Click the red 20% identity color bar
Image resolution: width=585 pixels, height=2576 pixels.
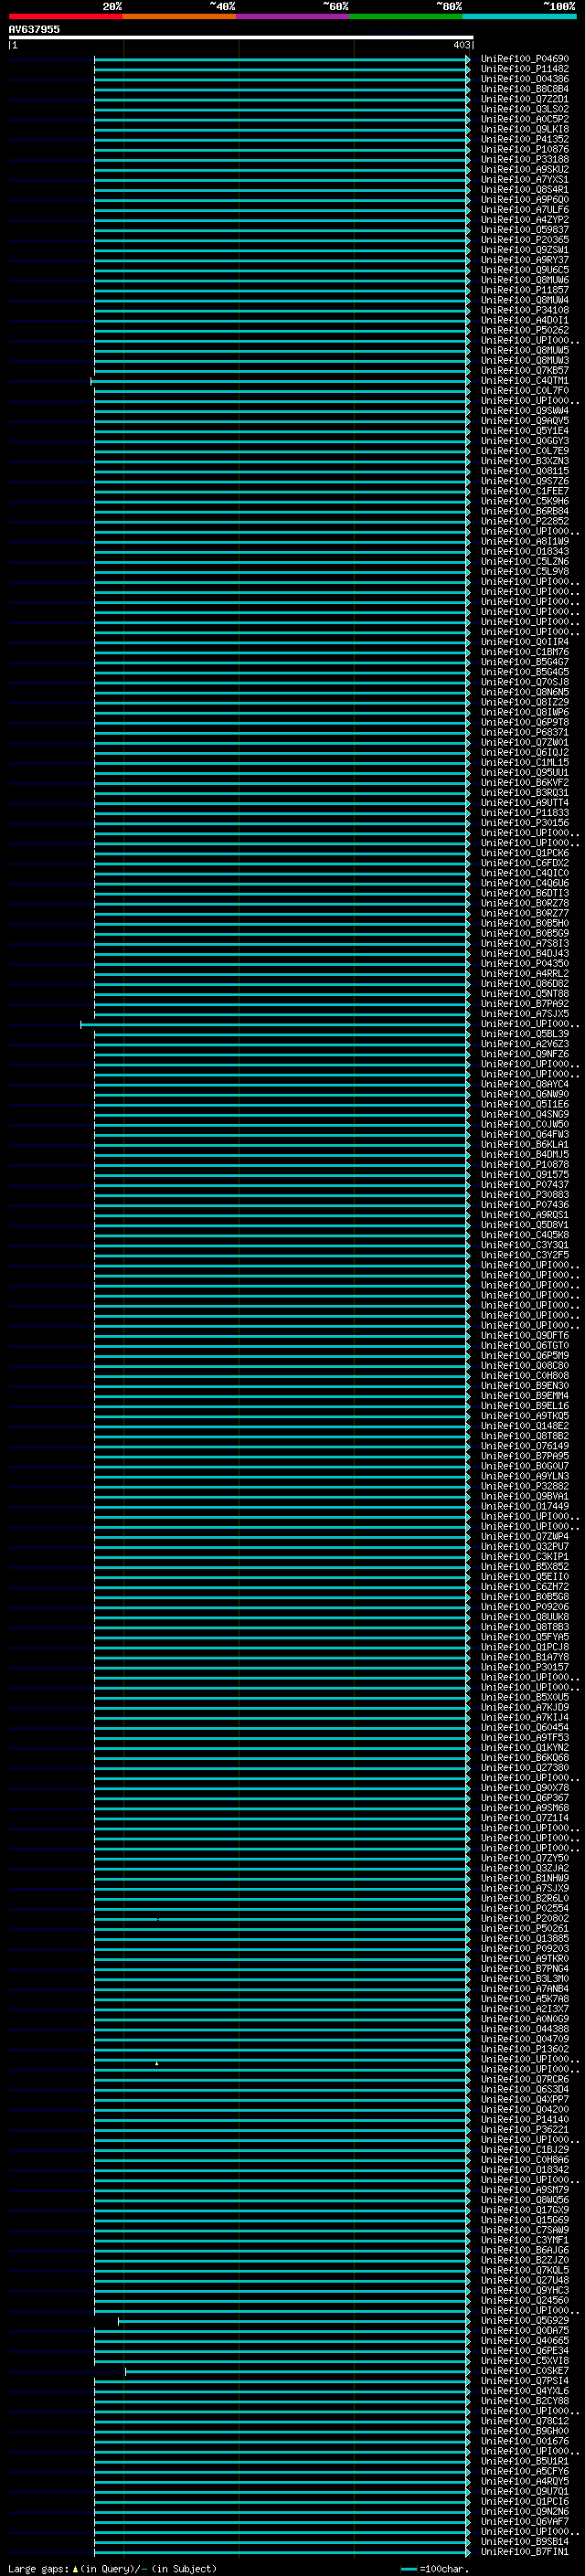65,16
